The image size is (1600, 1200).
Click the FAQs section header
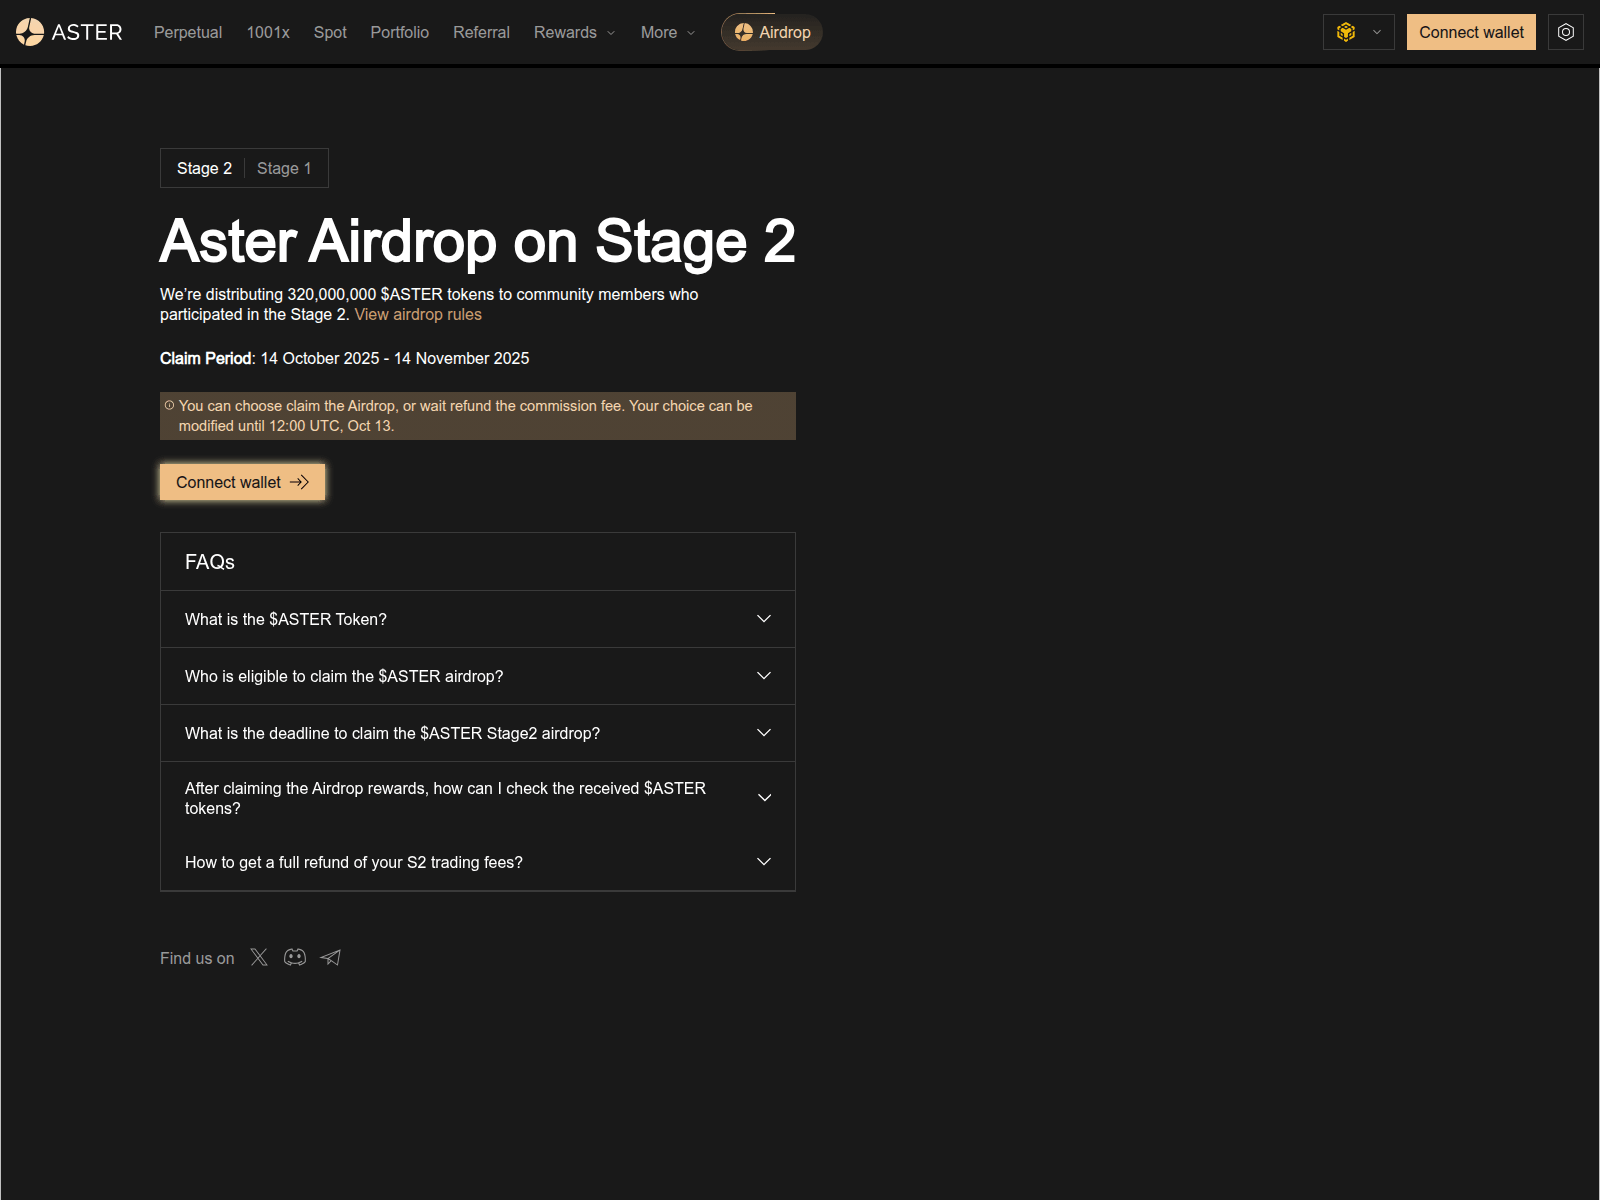(209, 561)
